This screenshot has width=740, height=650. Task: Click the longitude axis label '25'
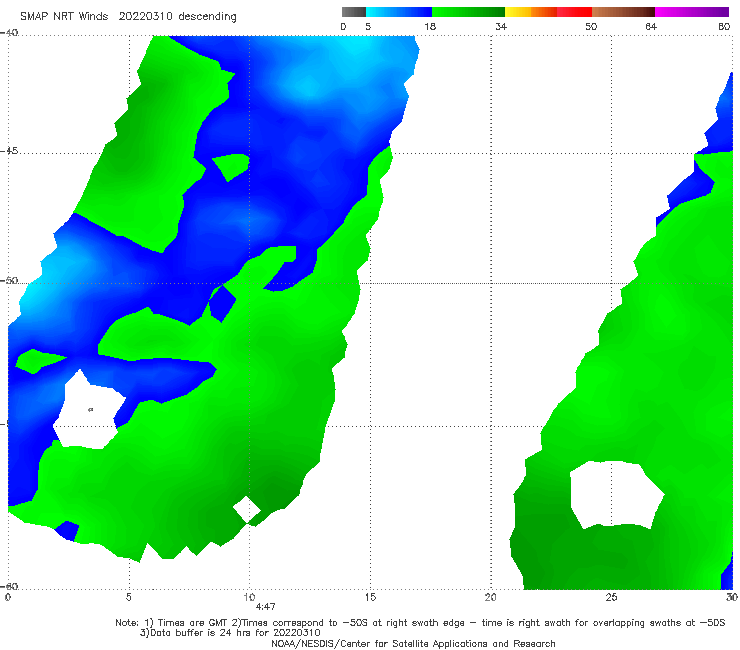pyautogui.click(x=611, y=598)
